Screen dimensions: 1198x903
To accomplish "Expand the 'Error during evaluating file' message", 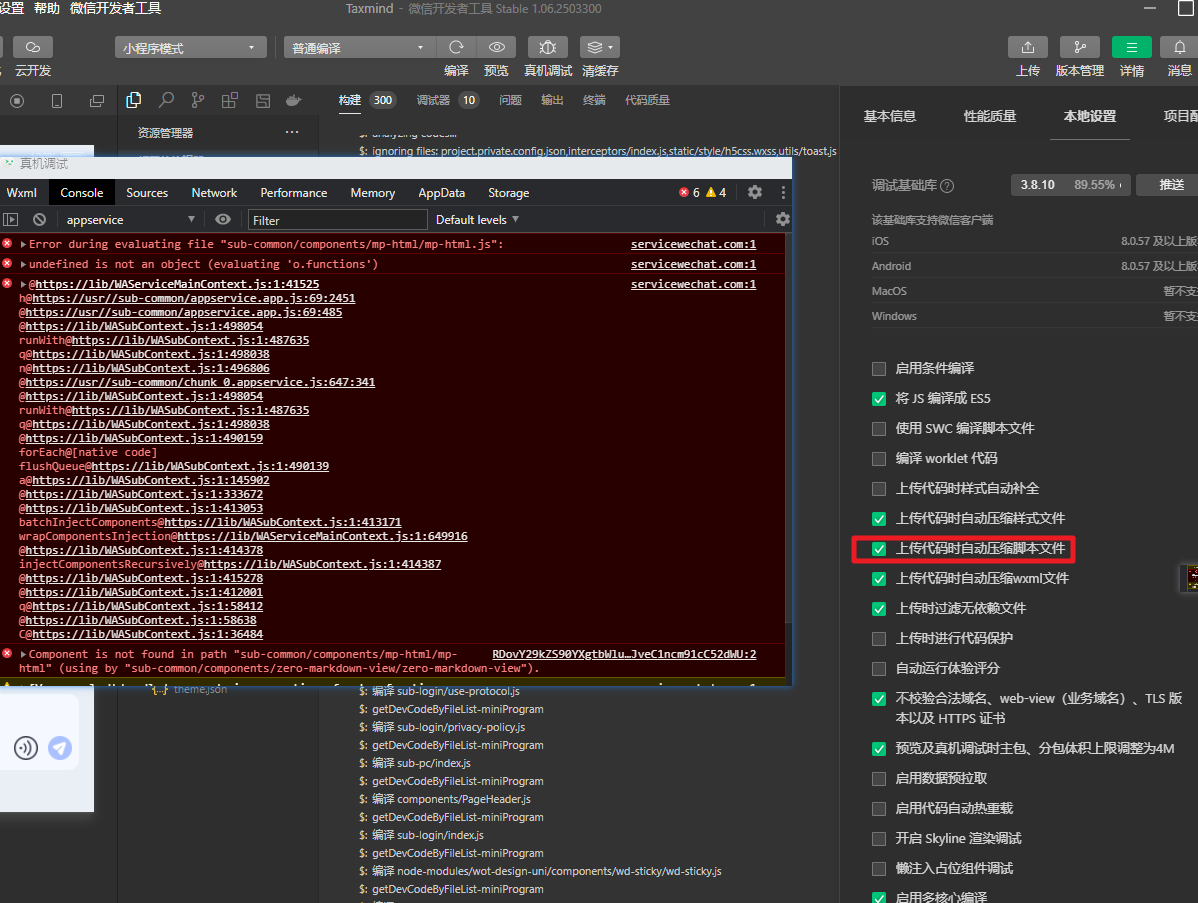I will 24,244.
